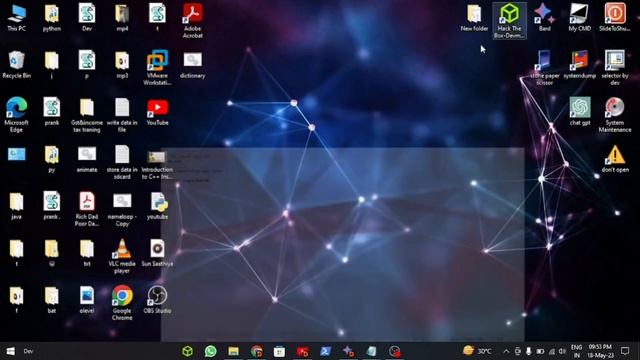The image size is (640, 360).
Task: Open the network tray icon
Action: 551,351
